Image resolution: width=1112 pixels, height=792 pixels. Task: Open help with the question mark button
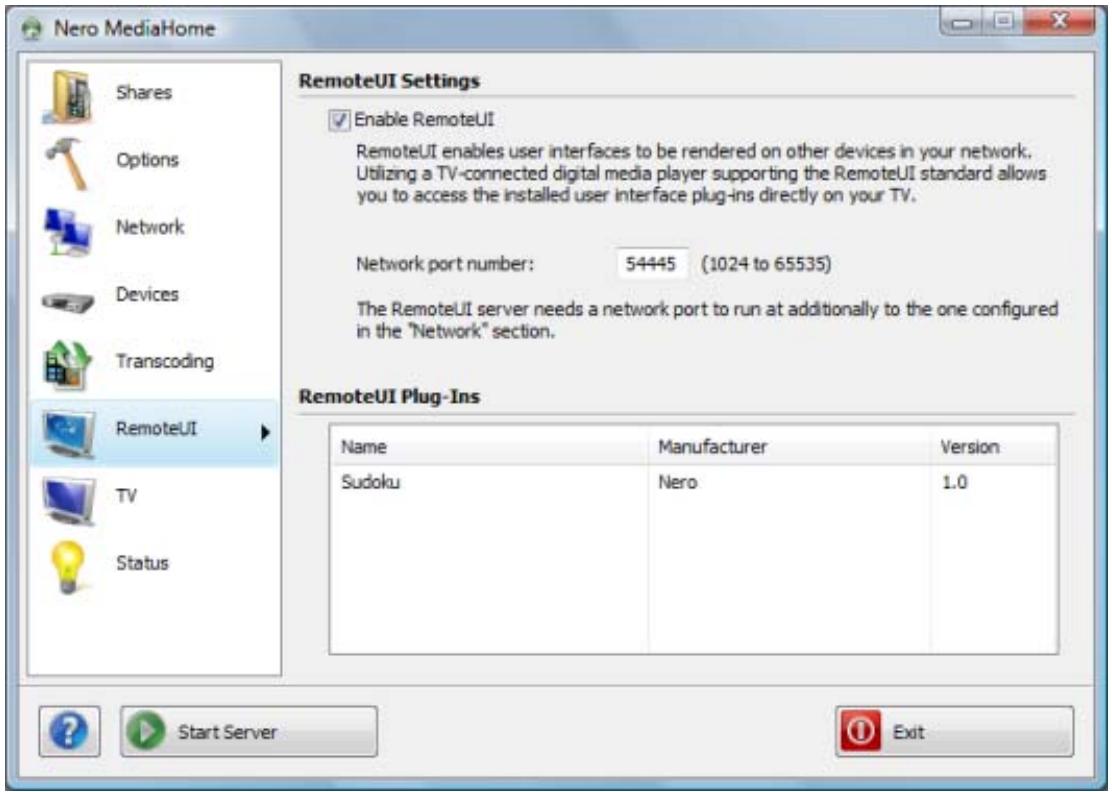click(x=70, y=731)
